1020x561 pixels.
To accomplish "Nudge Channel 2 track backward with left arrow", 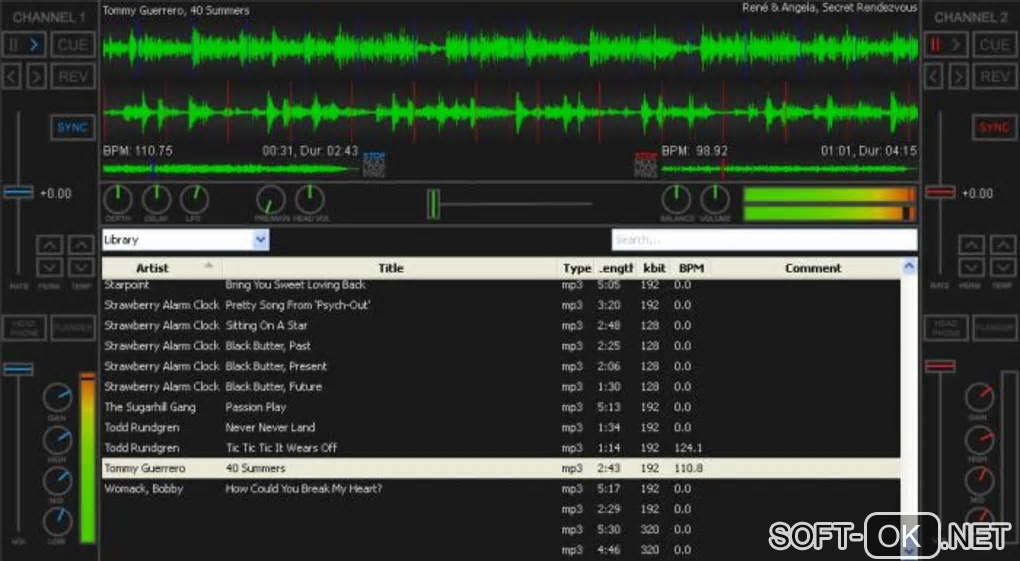I will click(933, 76).
